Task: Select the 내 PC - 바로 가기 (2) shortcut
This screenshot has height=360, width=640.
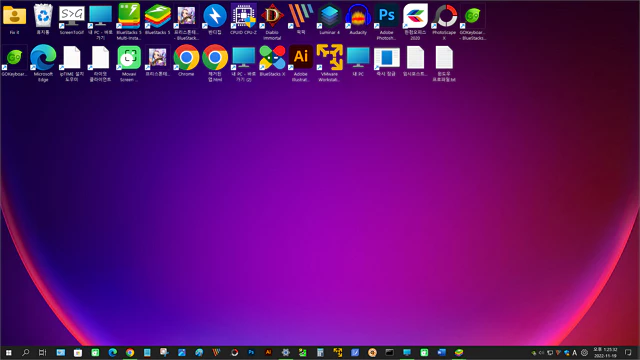Action: click(243, 63)
